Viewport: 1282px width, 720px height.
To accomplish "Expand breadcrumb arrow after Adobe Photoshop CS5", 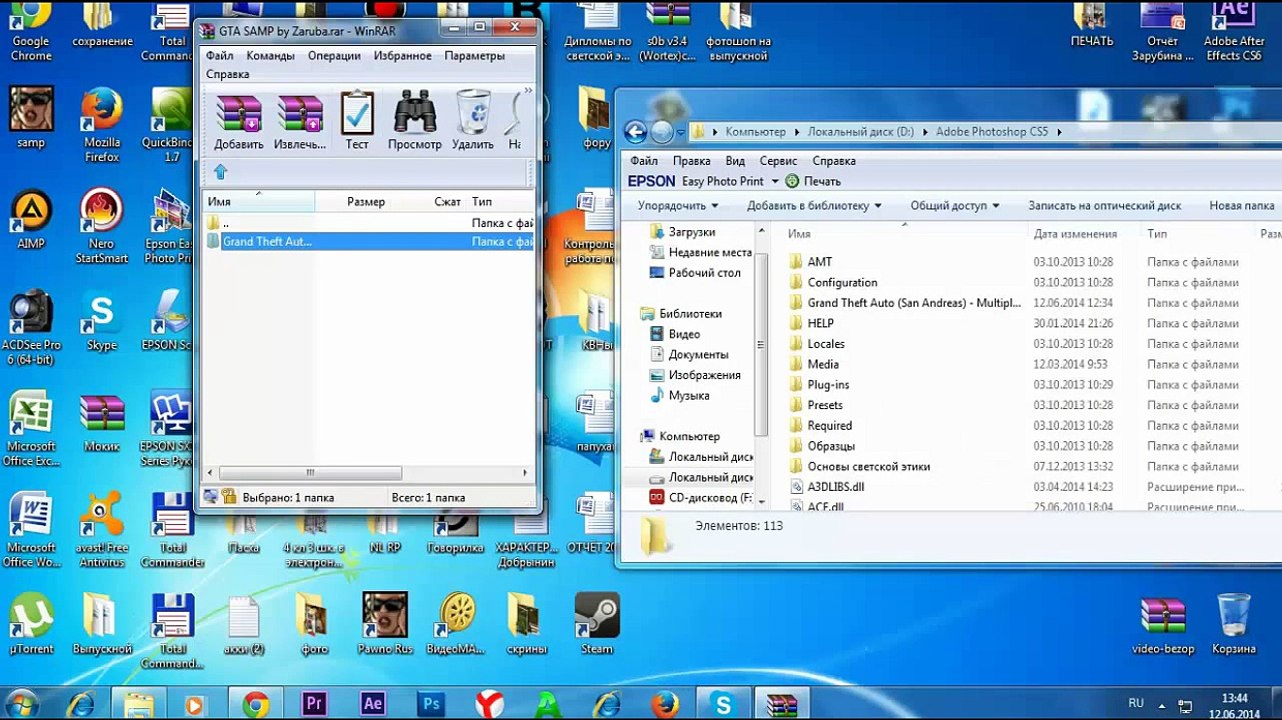I will (x=1059, y=132).
